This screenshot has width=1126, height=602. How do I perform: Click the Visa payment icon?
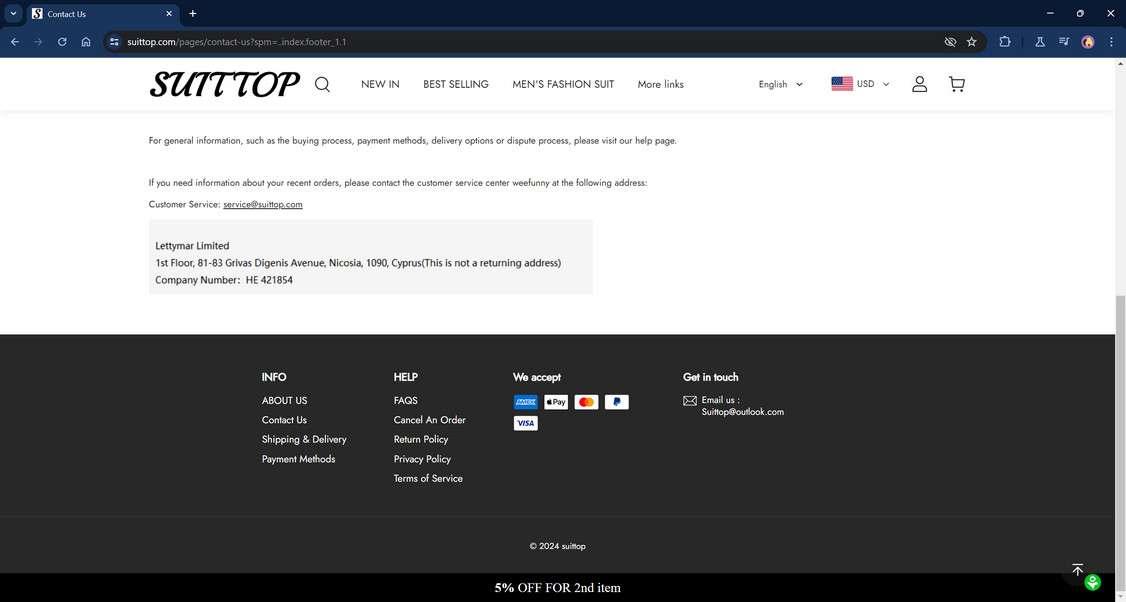tap(526, 423)
